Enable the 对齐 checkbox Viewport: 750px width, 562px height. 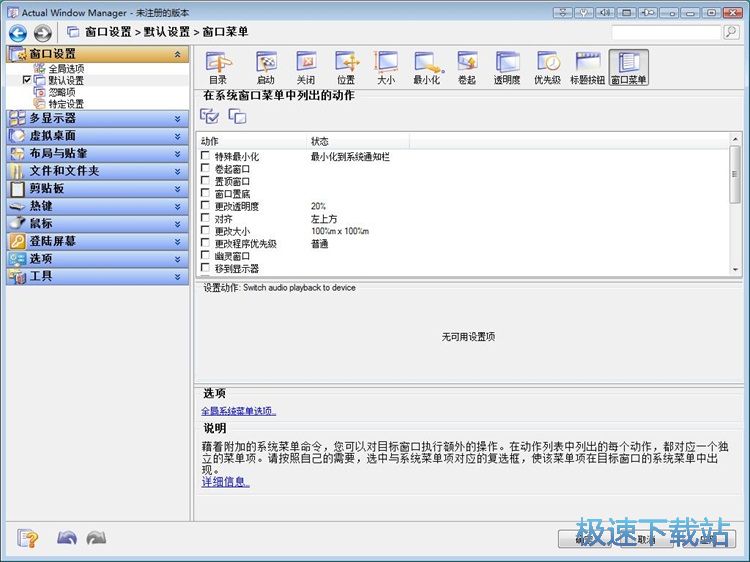205,218
